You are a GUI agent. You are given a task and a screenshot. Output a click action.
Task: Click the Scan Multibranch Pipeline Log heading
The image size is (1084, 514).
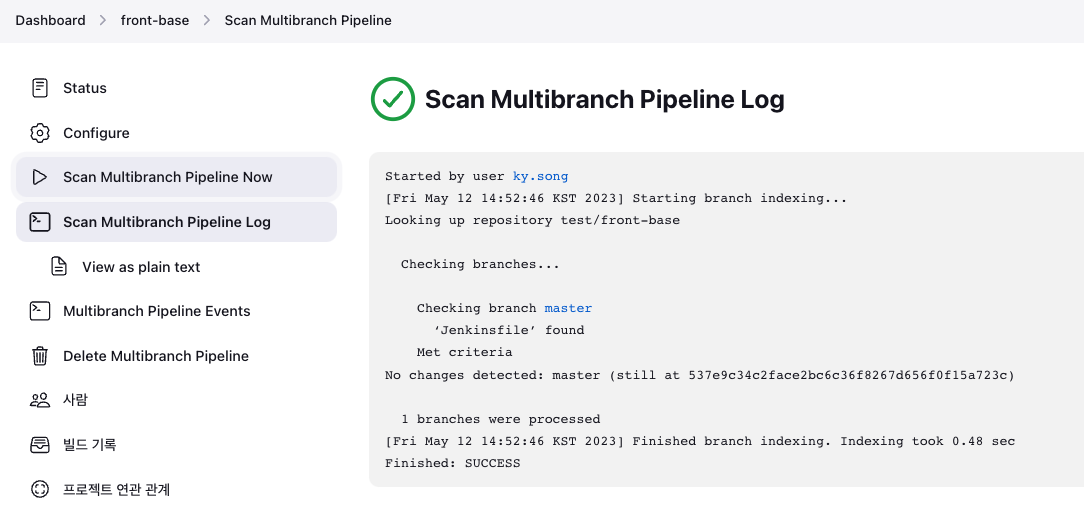tap(604, 100)
